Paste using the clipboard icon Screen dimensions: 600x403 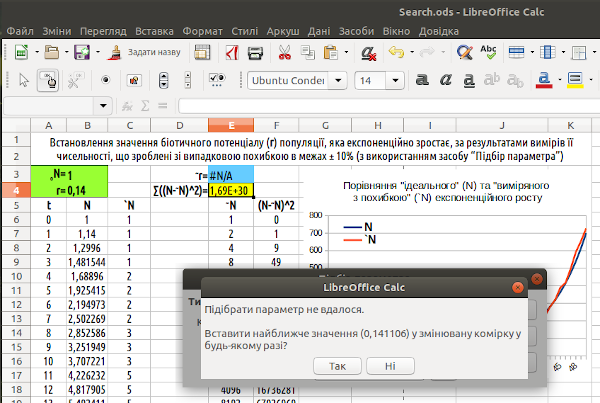coord(331,52)
